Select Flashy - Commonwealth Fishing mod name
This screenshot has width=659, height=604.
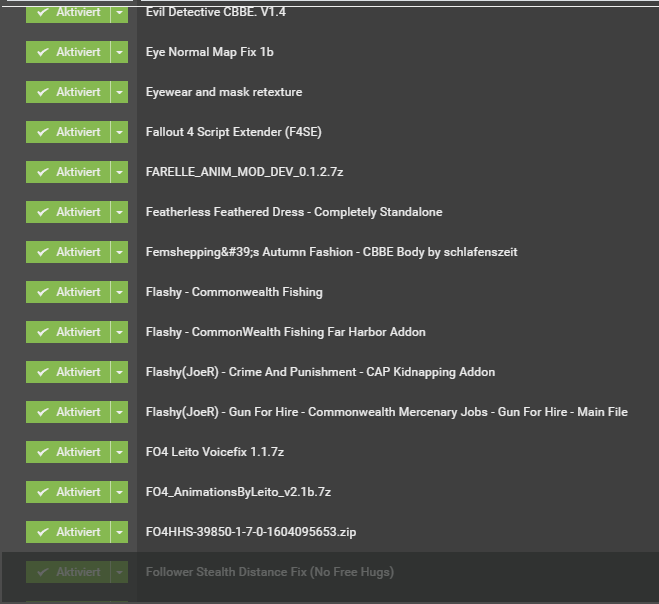[234, 292]
